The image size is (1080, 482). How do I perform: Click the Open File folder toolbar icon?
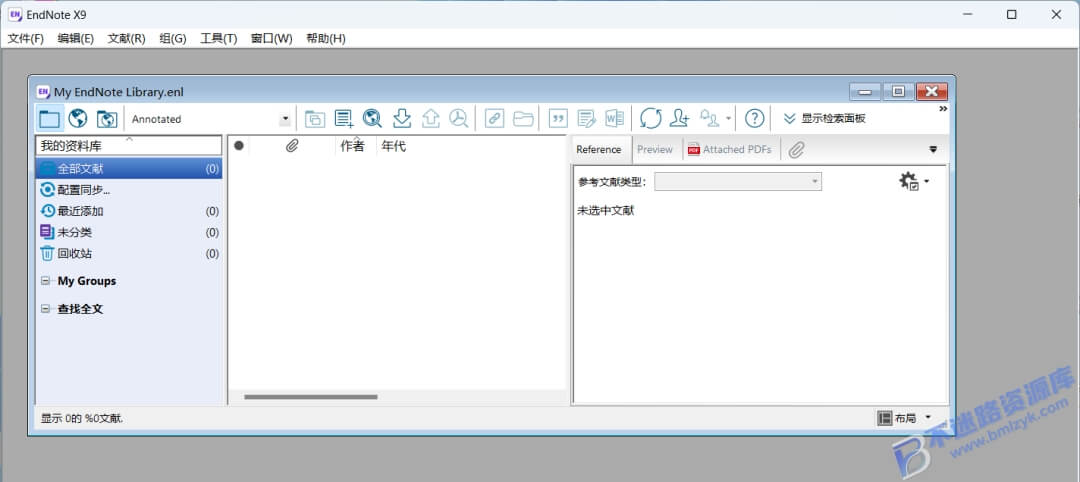(x=523, y=118)
